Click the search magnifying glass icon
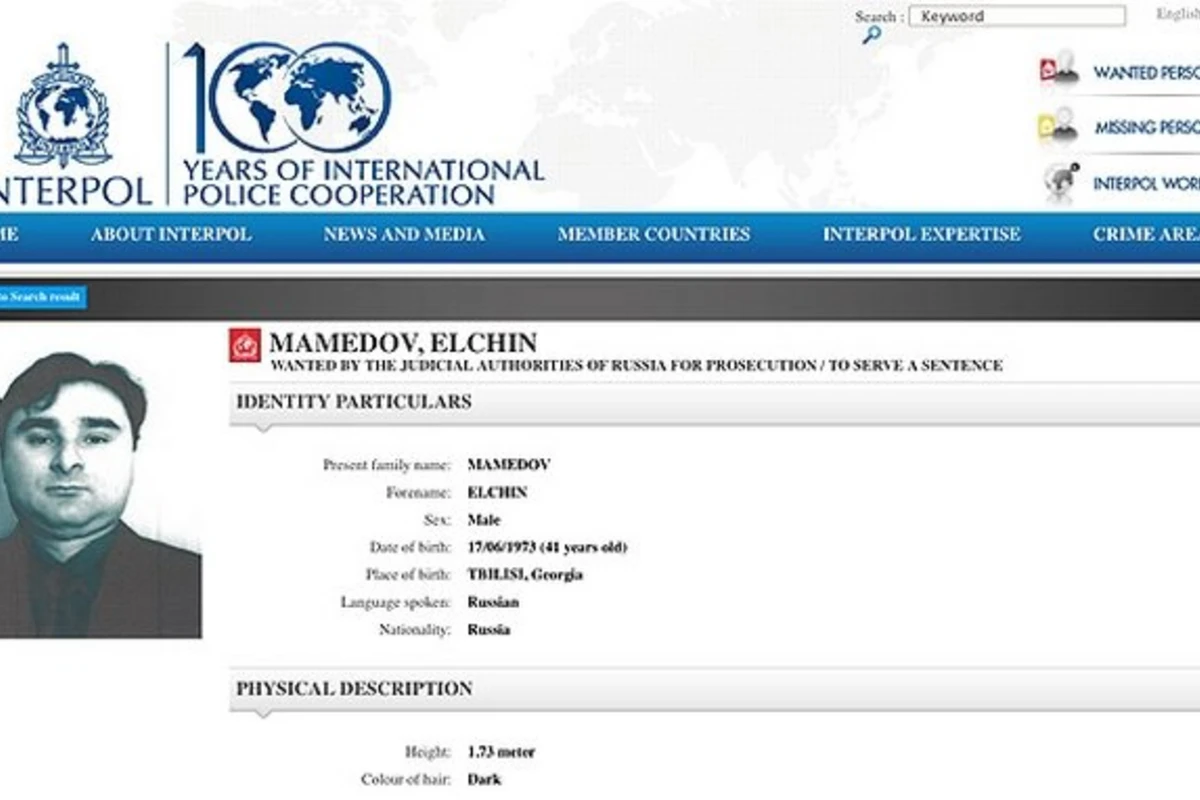This screenshot has width=1200, height=800. pos(872,35)
